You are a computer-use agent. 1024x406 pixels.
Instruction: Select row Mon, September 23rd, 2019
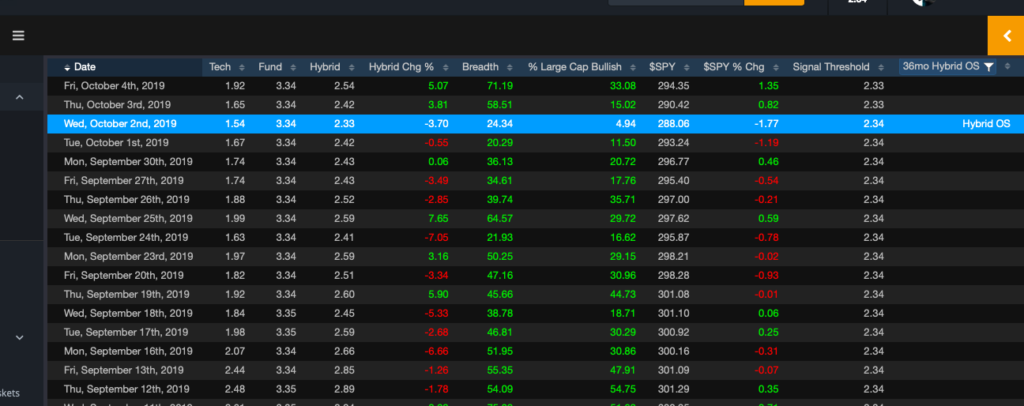click(535, 256)
